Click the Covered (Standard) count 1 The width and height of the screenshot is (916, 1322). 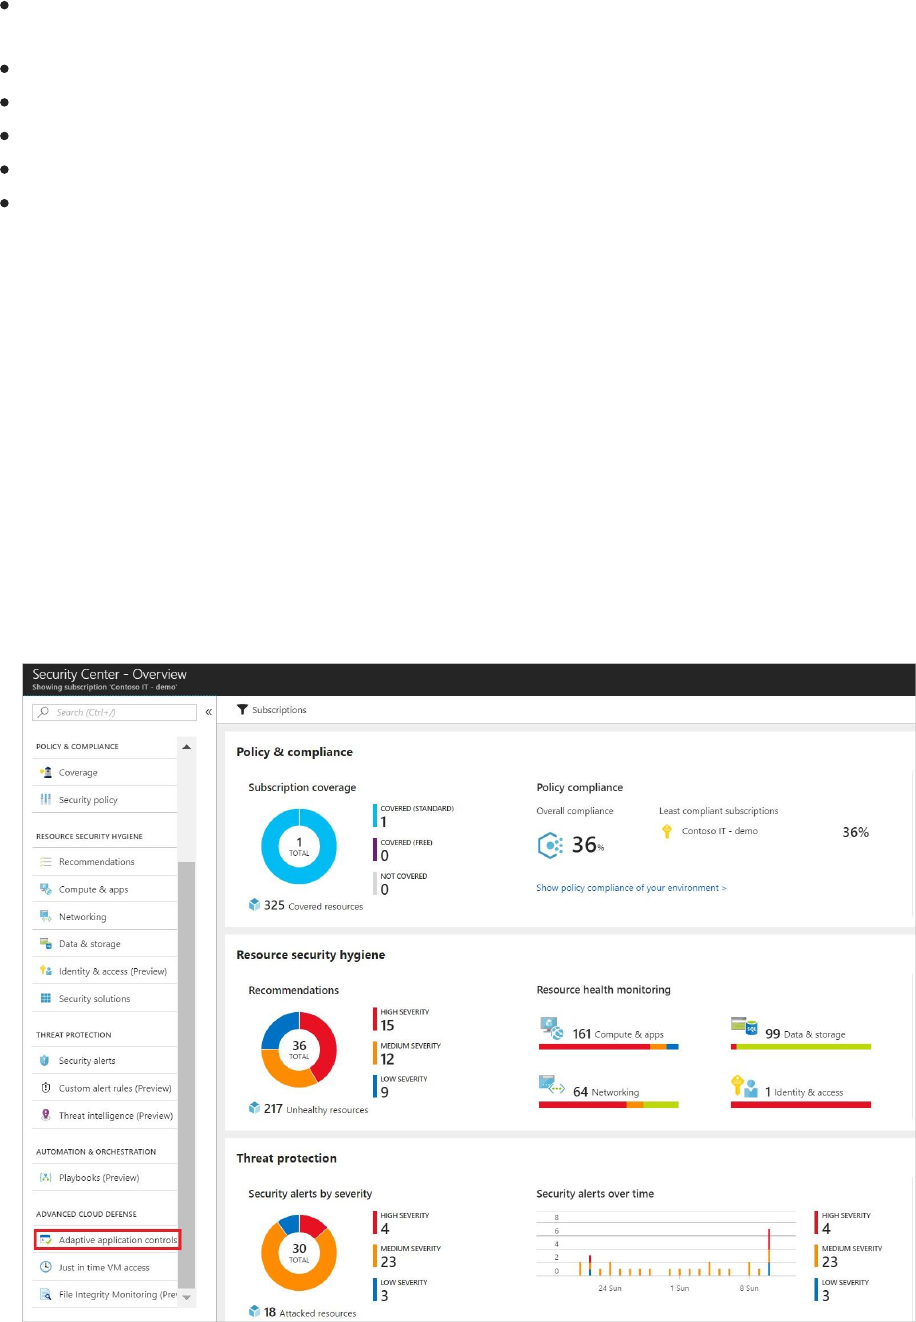(383, 822)
